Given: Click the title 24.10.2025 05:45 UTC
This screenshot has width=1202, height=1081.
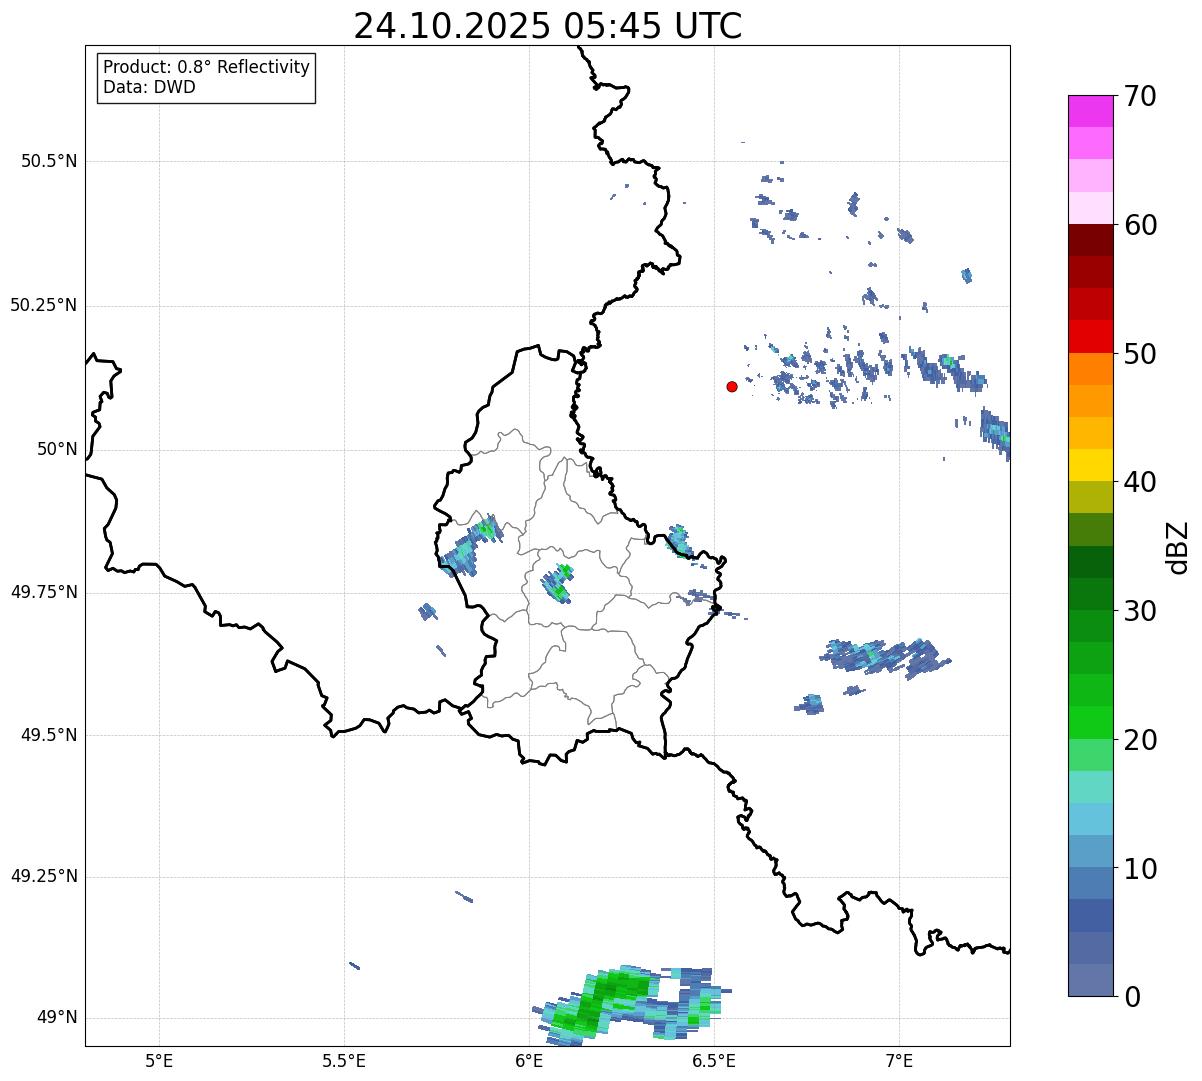Looking at the screenshot, I should [x=548, y=26].
